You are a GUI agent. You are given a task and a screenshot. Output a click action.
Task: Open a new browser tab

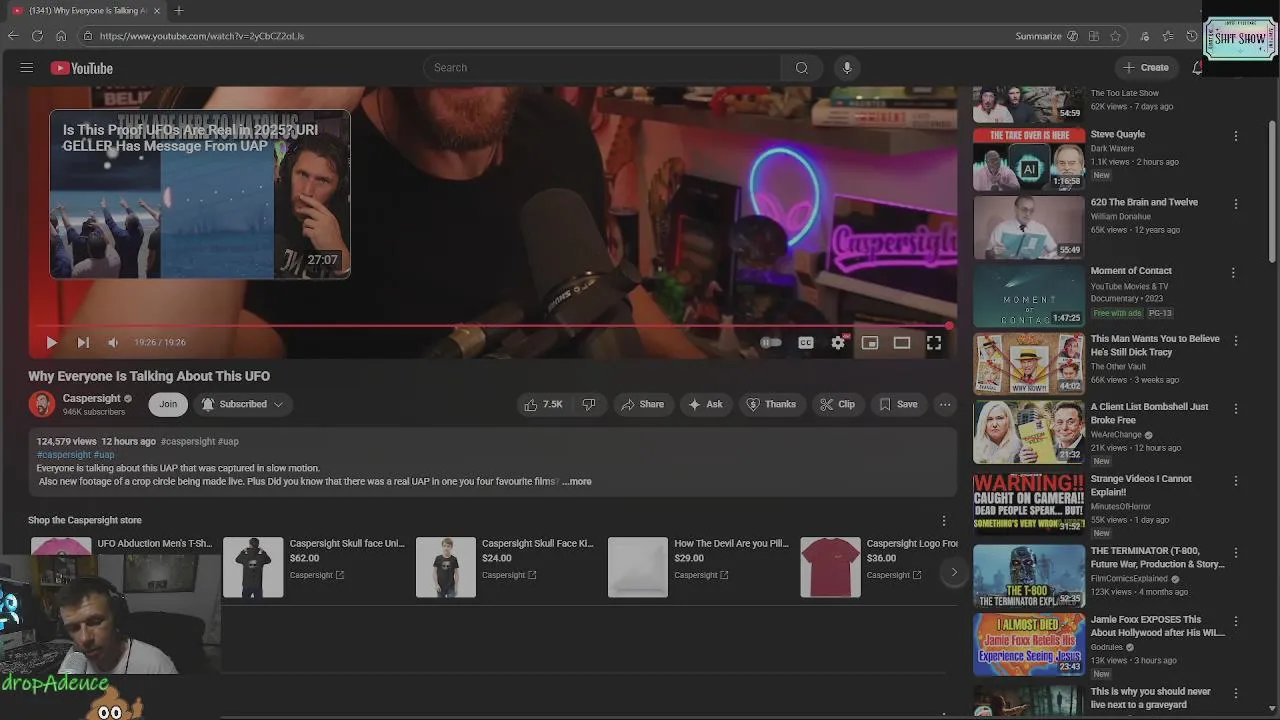pyautogui.click(x=179, y=11)
